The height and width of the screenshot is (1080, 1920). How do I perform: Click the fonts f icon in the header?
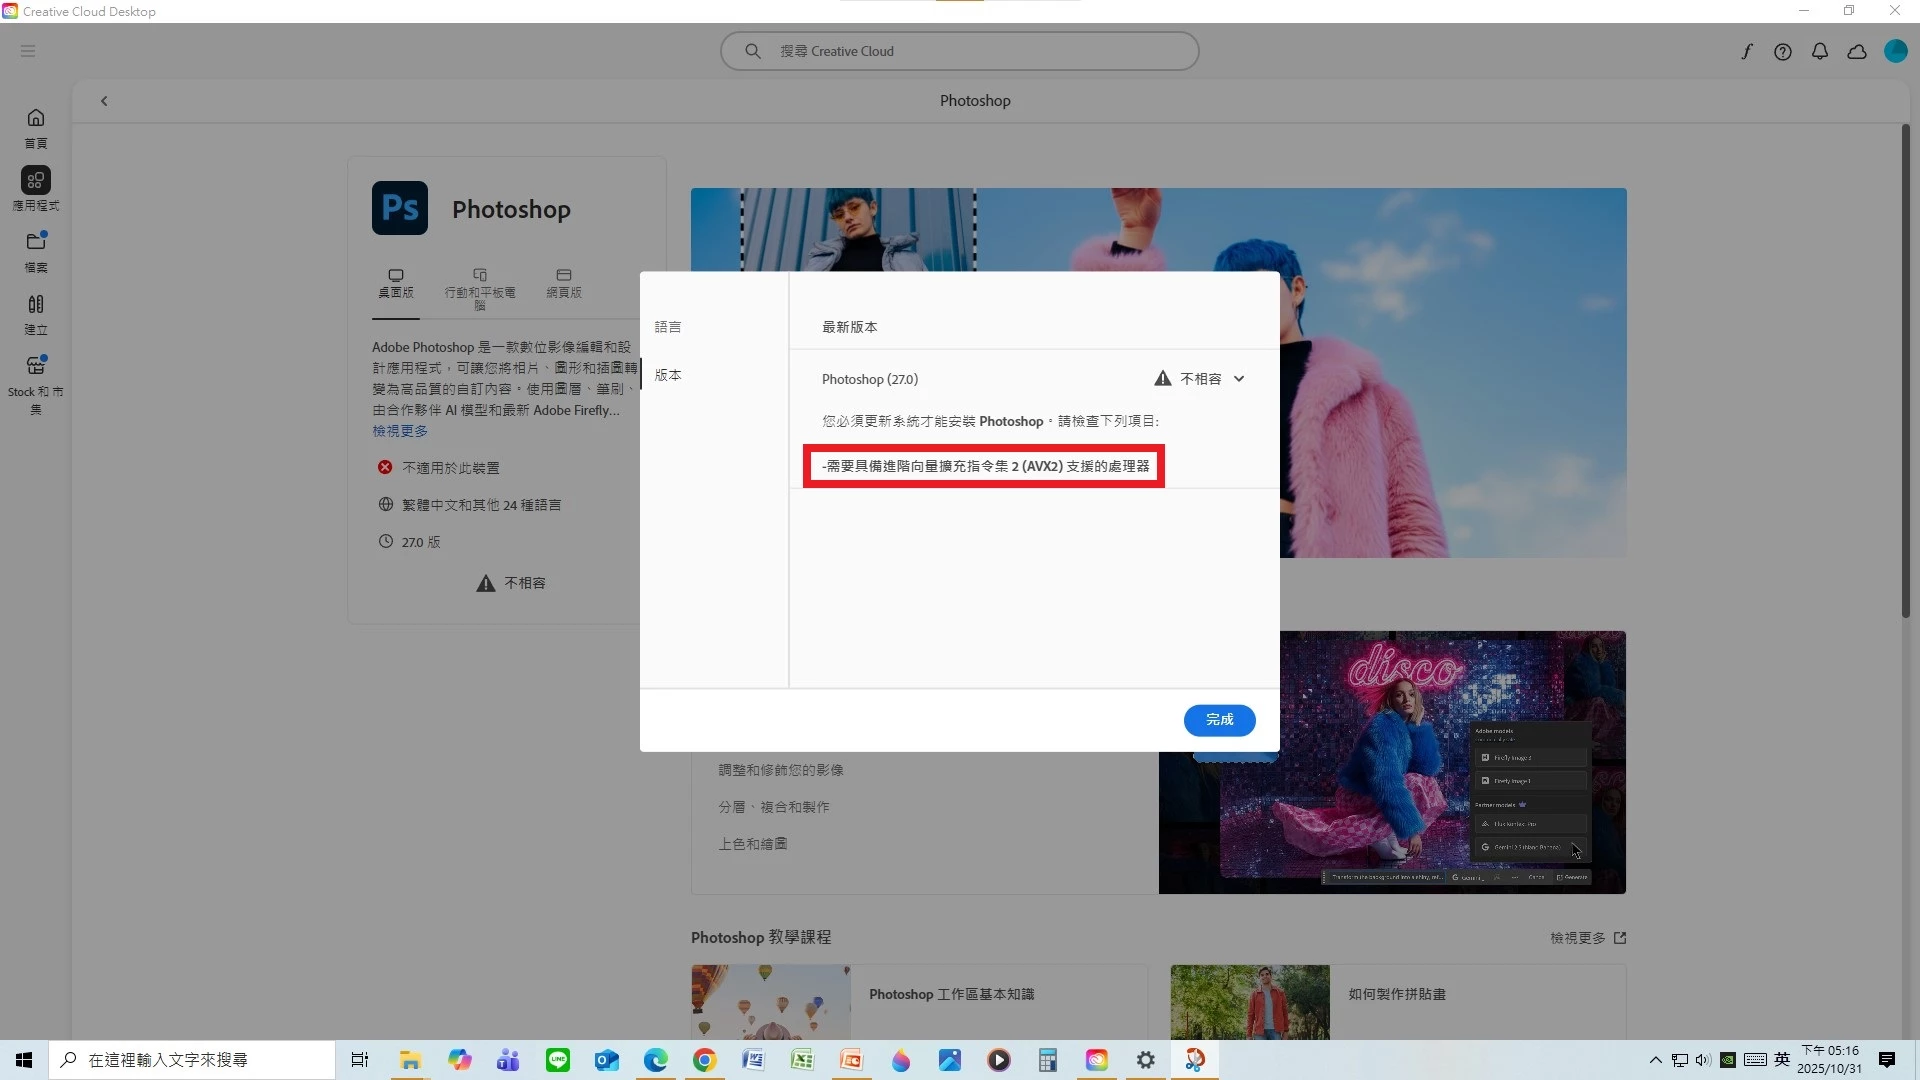click(1746, 52)
